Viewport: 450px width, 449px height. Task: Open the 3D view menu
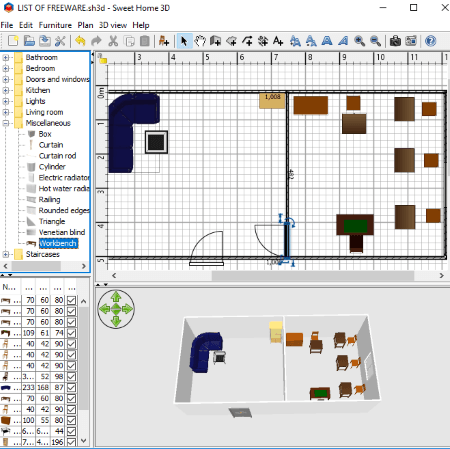(113, 25)
